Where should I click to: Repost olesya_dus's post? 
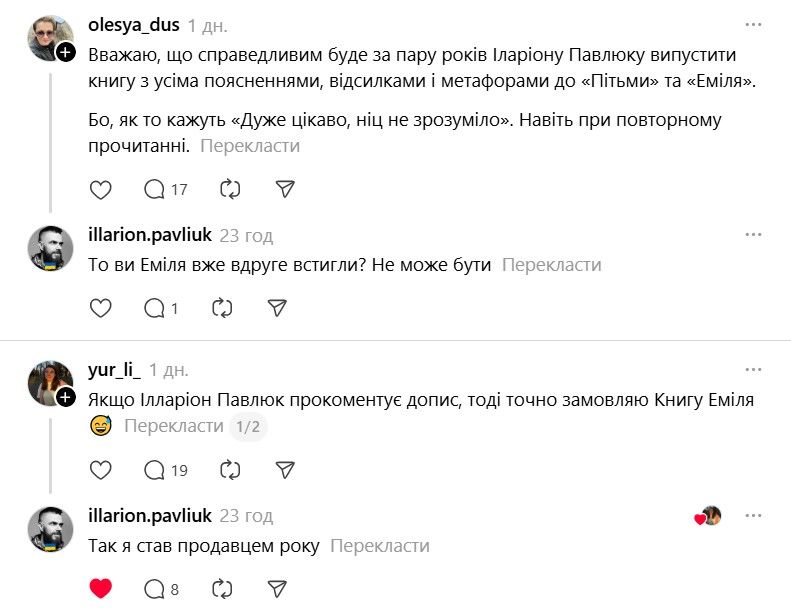click(x=229, y=189)
